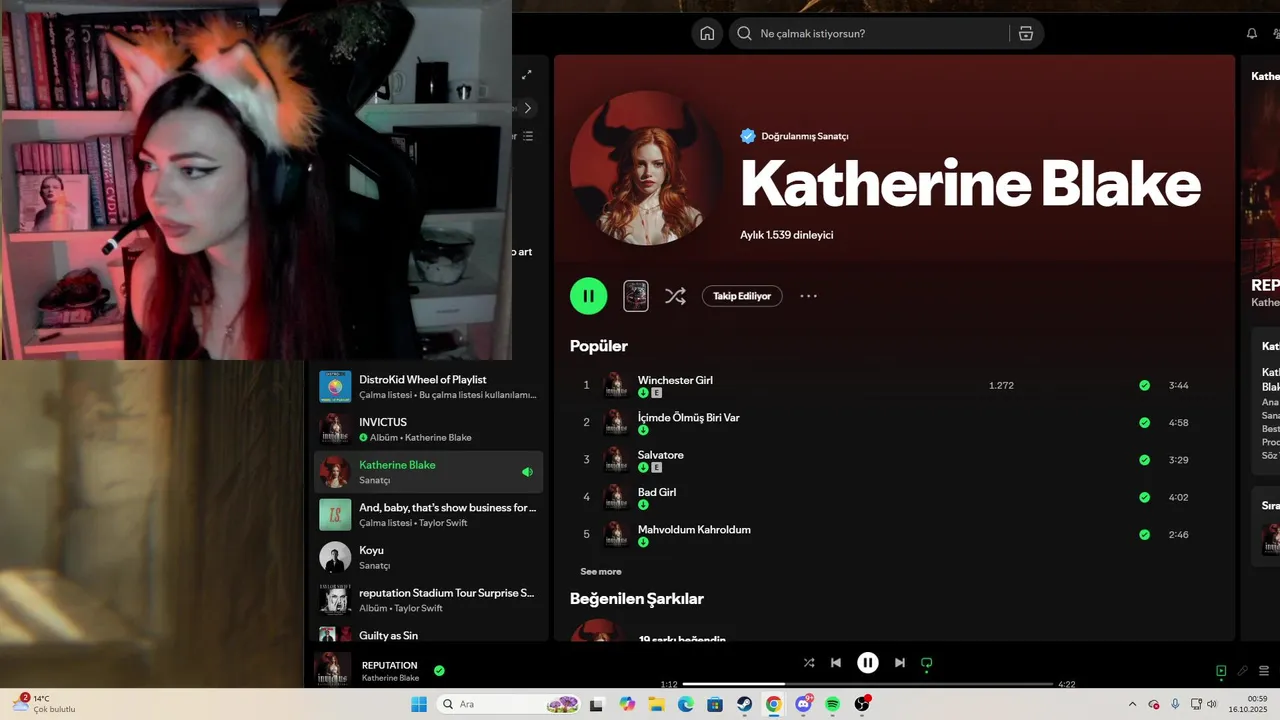Viewport: 1280px width, 720px height.
Task: Click Takip Ediliyor follow button
Action: (742, 296)
